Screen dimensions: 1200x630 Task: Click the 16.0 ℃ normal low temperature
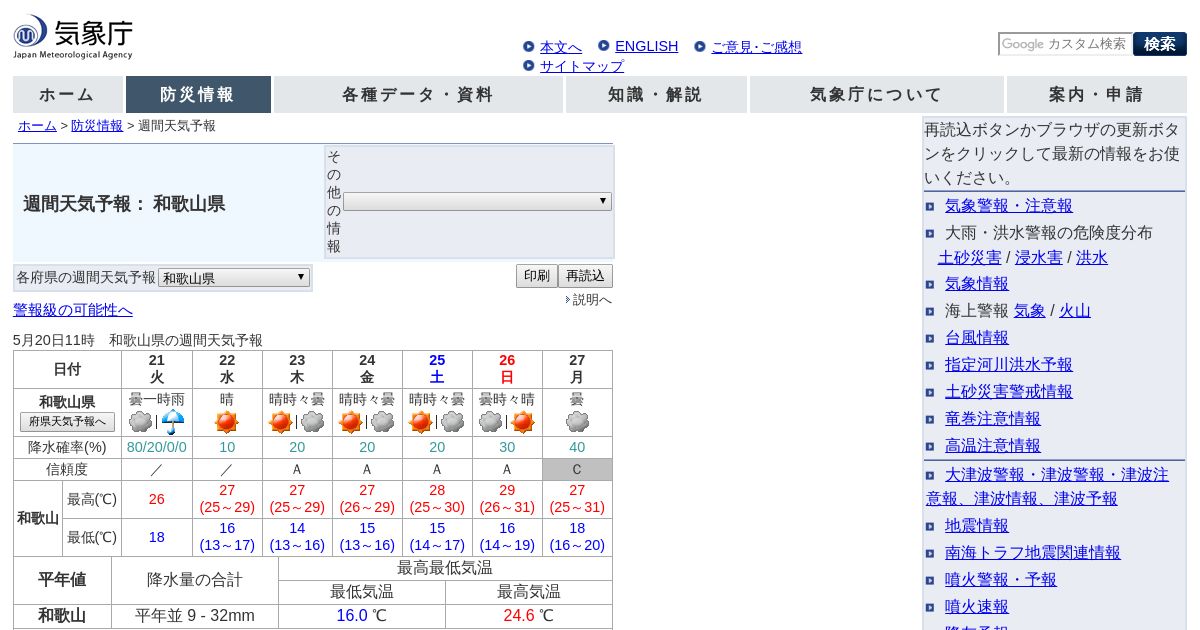(x=362, y=616)
